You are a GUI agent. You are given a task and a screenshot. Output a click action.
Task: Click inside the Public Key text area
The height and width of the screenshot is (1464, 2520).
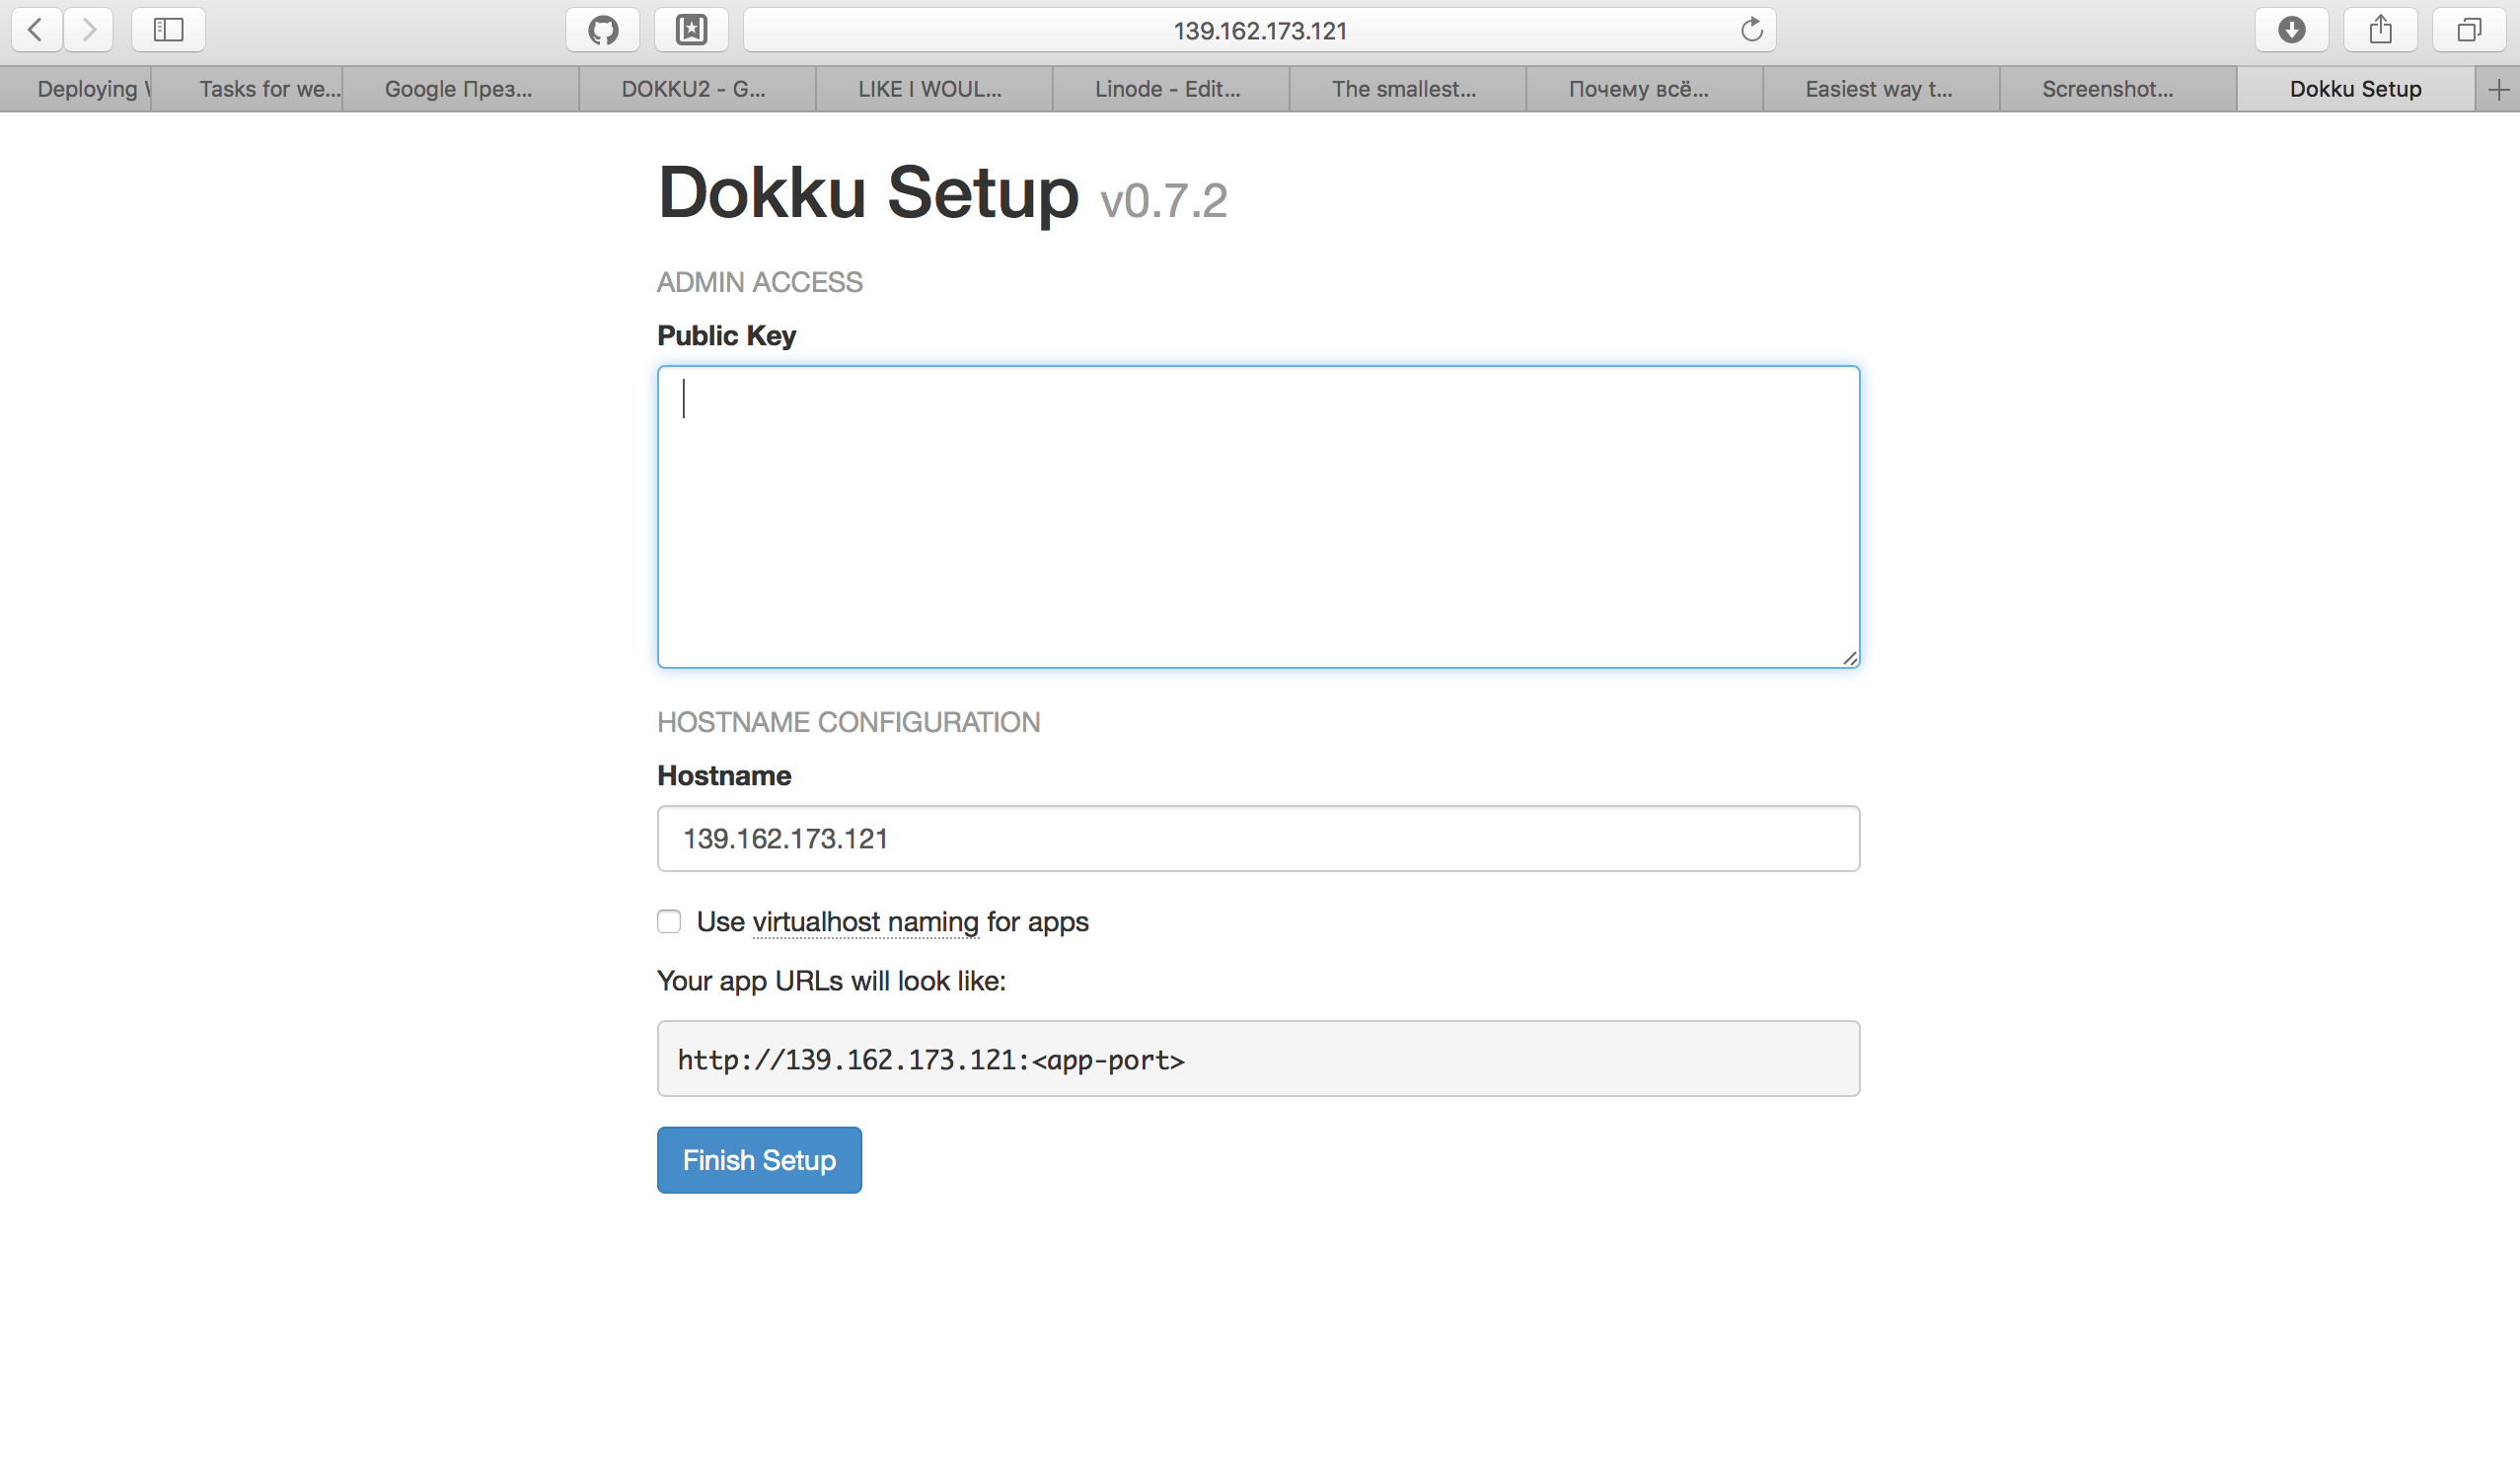click(1258, 516)
